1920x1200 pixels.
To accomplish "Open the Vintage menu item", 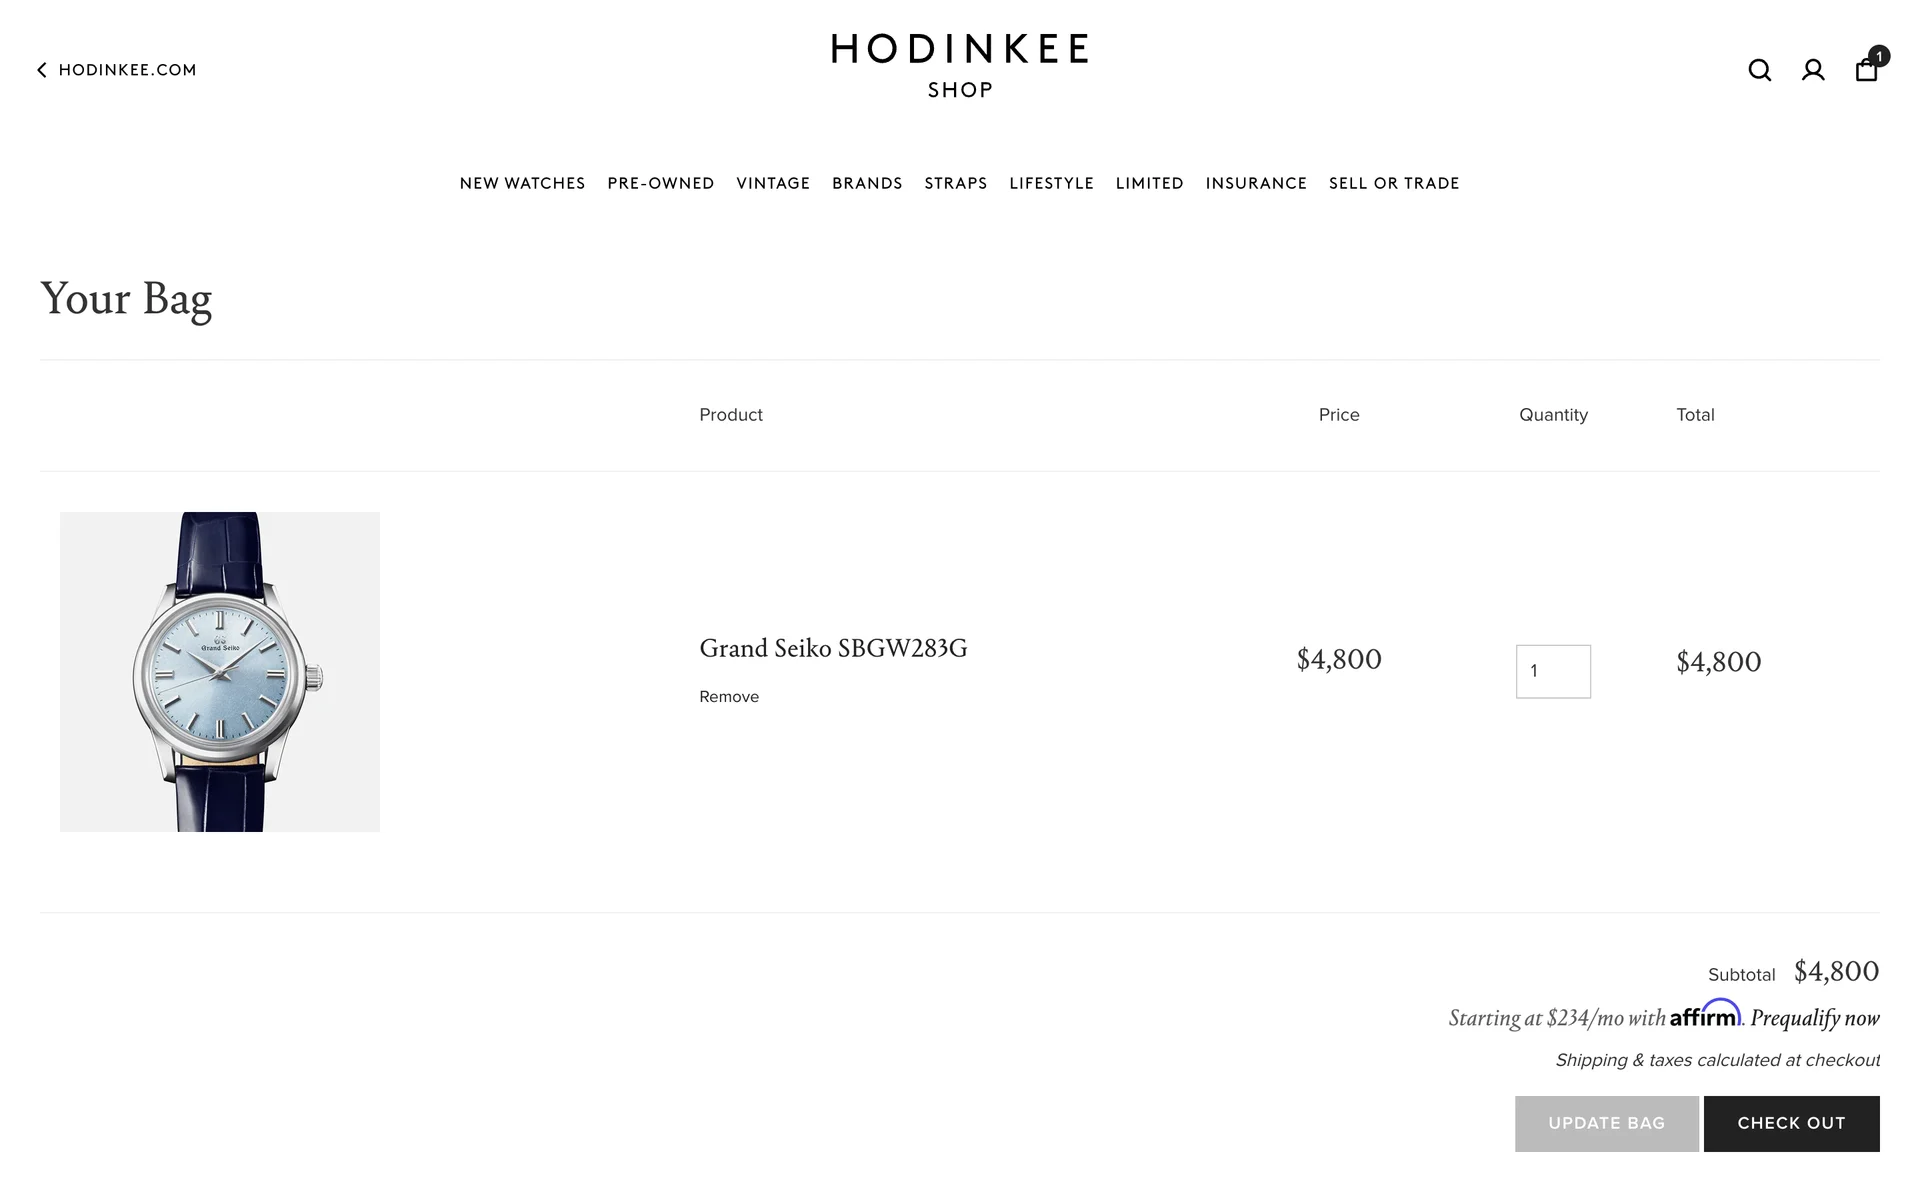I will point(773,183).
